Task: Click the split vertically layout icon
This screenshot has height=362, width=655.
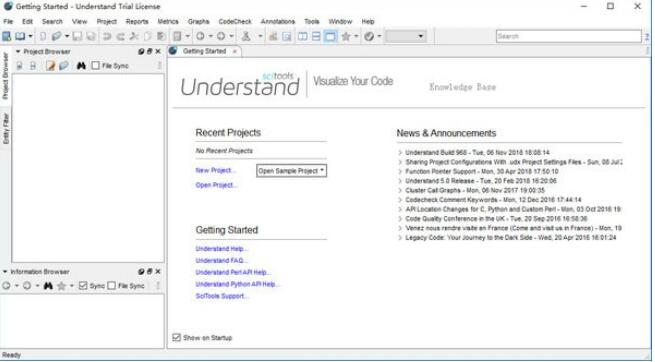Action: 302,36
